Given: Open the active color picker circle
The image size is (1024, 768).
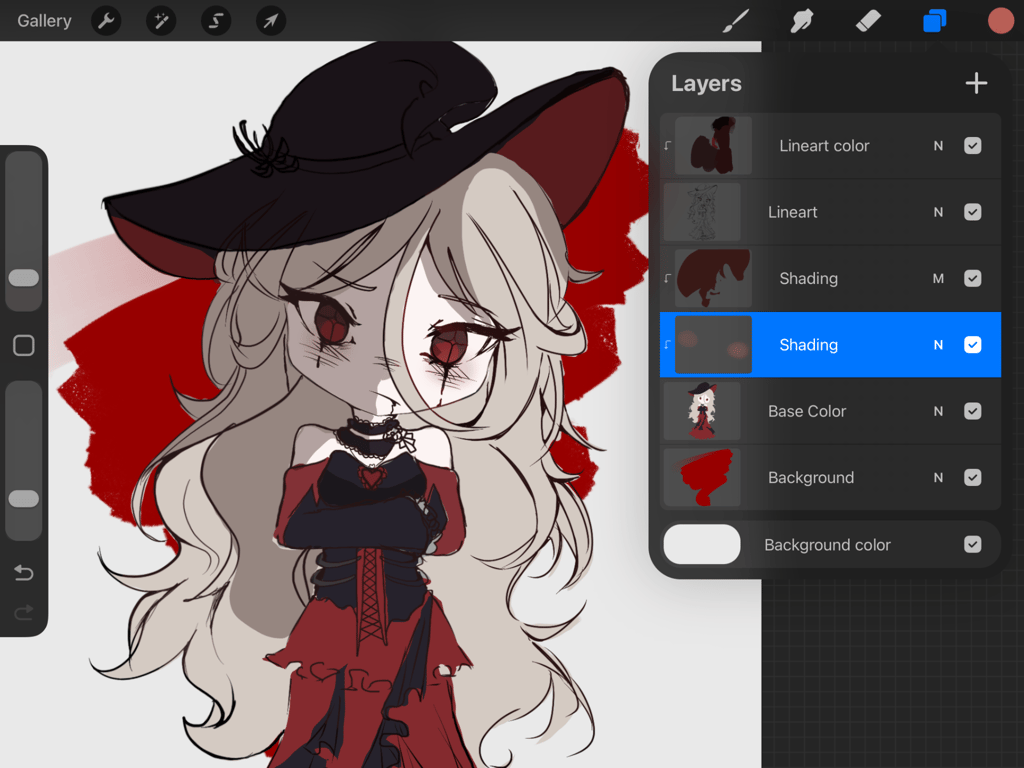Looking at the screenshot, I should [1000, 21].
